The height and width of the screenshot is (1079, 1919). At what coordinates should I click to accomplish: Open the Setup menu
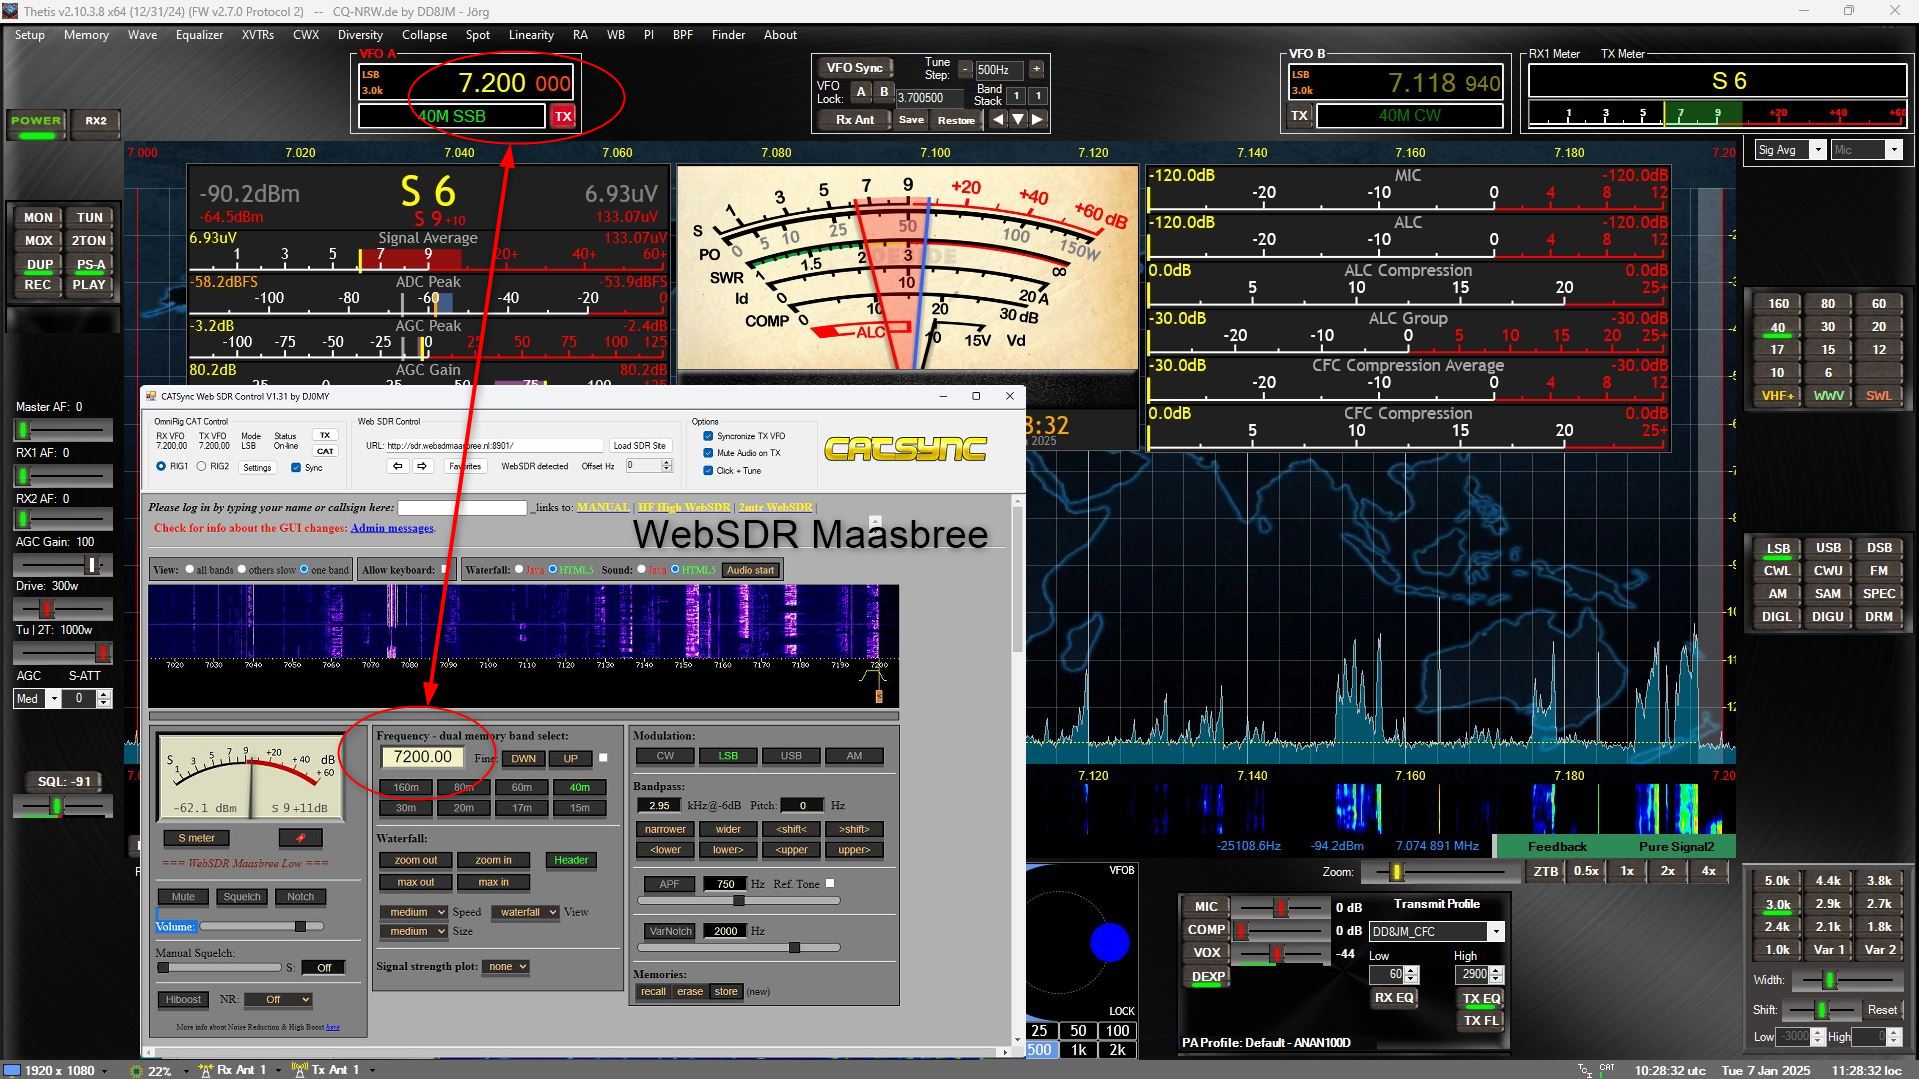[29, 35]
